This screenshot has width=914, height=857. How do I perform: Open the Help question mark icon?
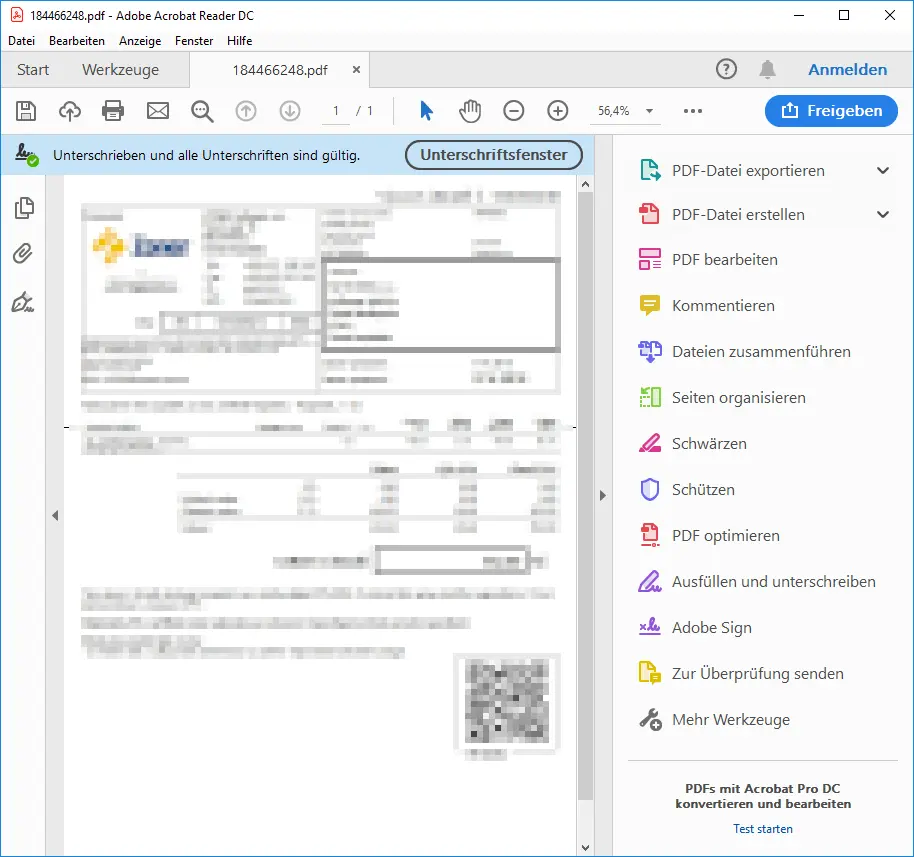click(726, 69)
